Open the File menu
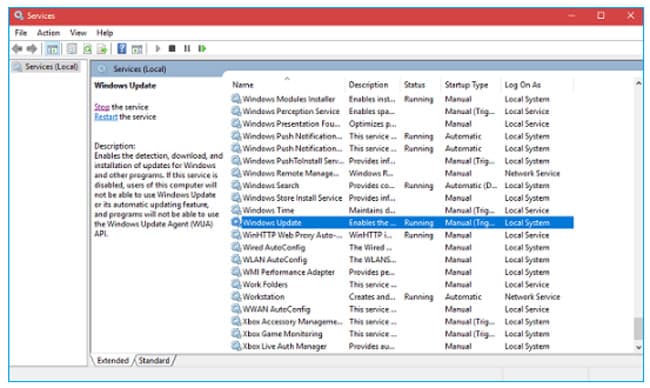 click(x=21, y=33)
